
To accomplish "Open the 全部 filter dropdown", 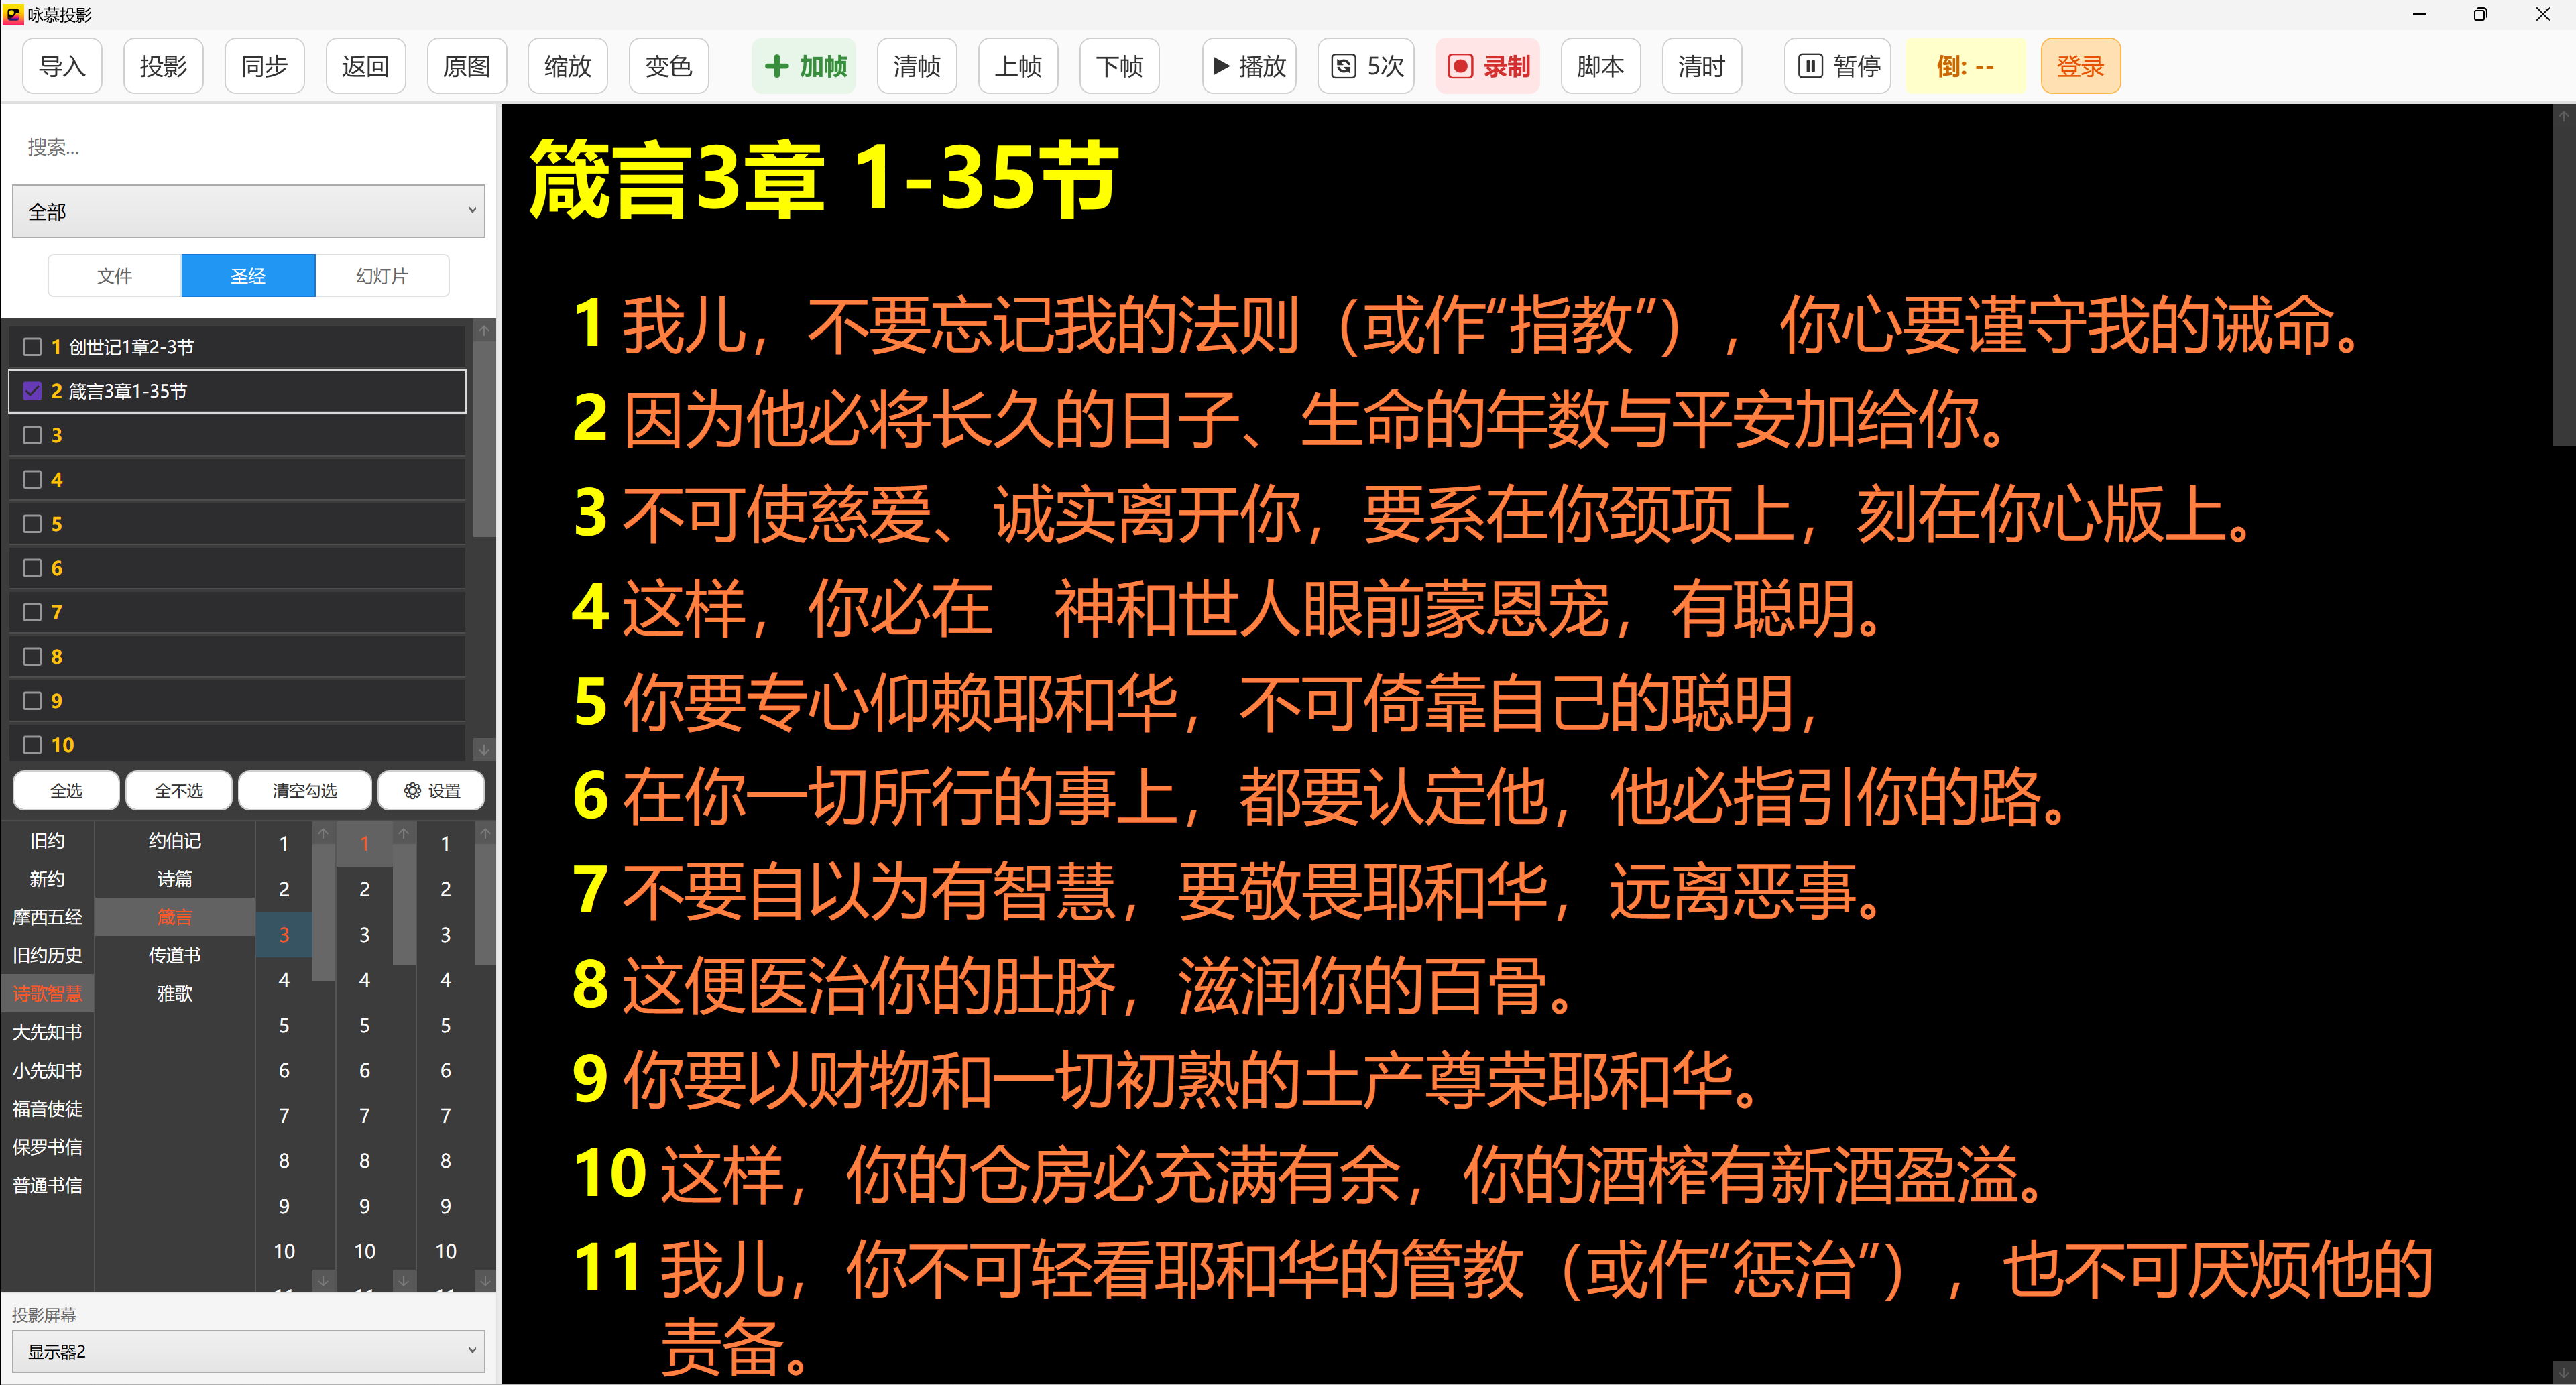I will pyautogui.click(x=247, y=211).
